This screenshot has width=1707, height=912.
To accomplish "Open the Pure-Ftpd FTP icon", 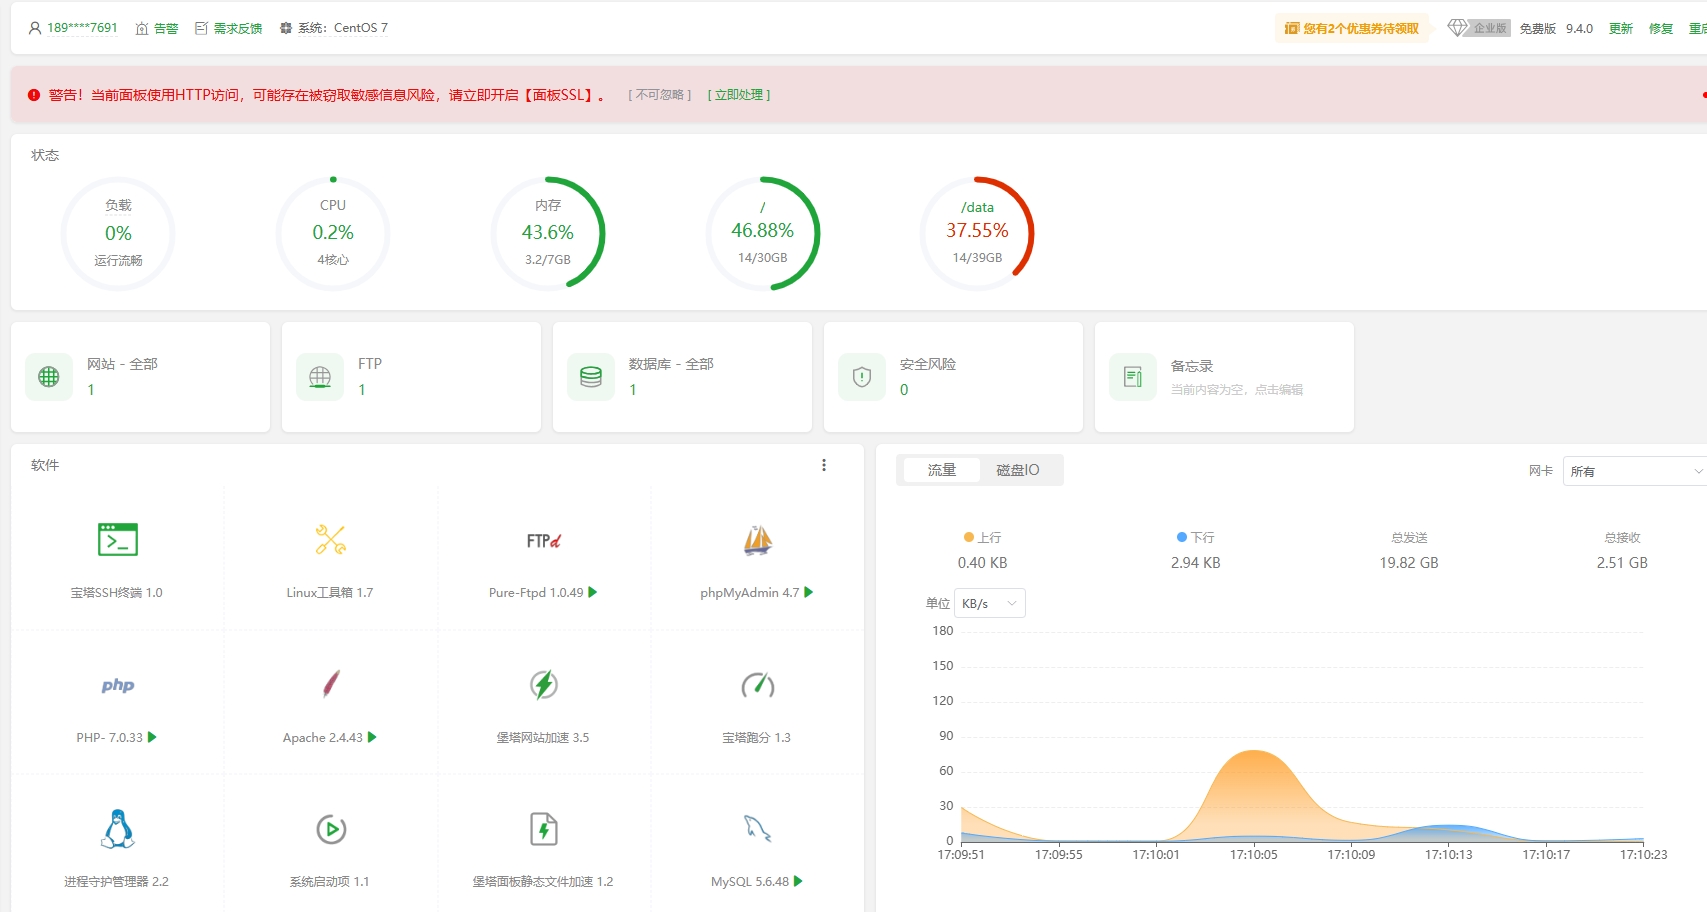I will 544,541.
